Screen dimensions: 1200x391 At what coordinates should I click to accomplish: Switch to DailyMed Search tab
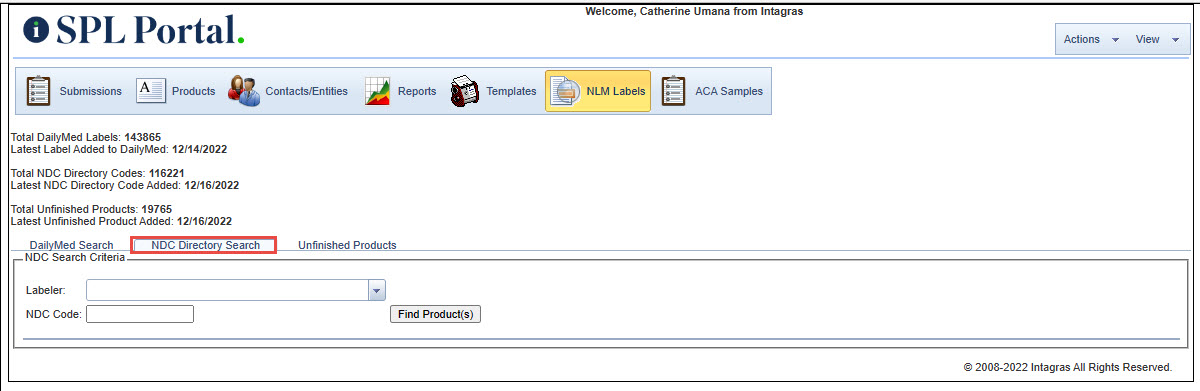point(71,245)
